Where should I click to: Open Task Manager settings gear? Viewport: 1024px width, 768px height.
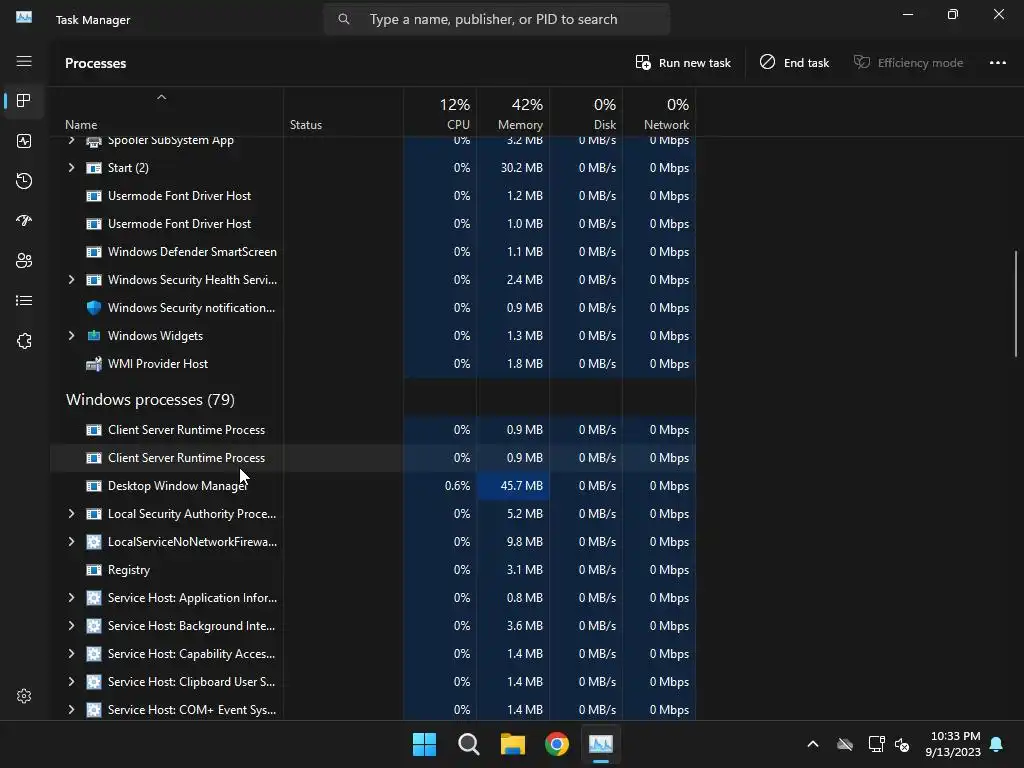[24, 696]
